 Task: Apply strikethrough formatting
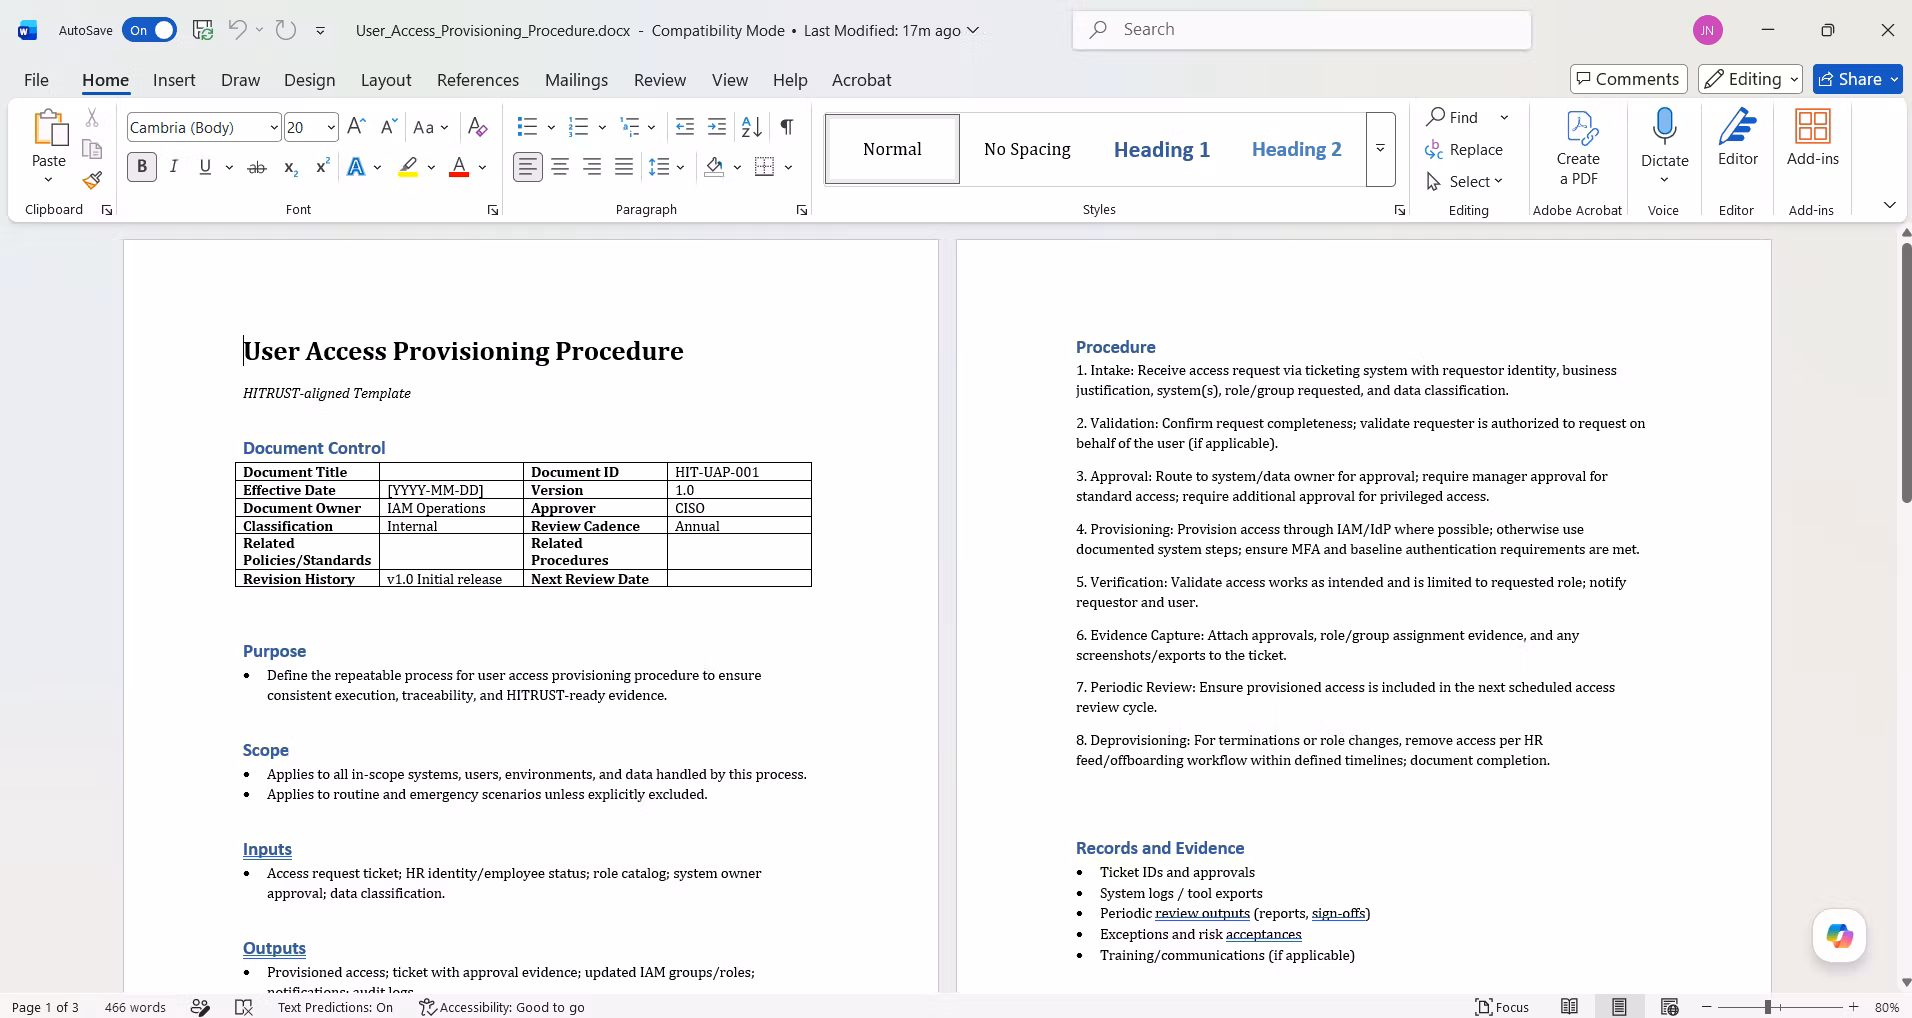257,167
